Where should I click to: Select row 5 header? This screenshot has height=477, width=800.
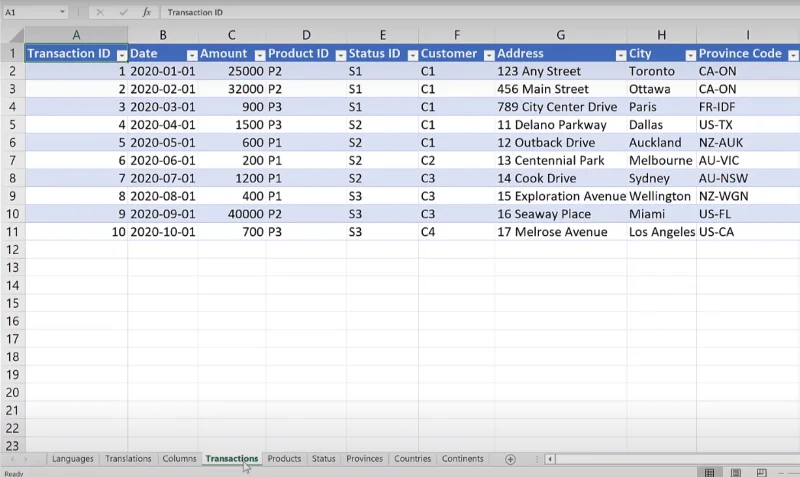click(x=12, y=125)
